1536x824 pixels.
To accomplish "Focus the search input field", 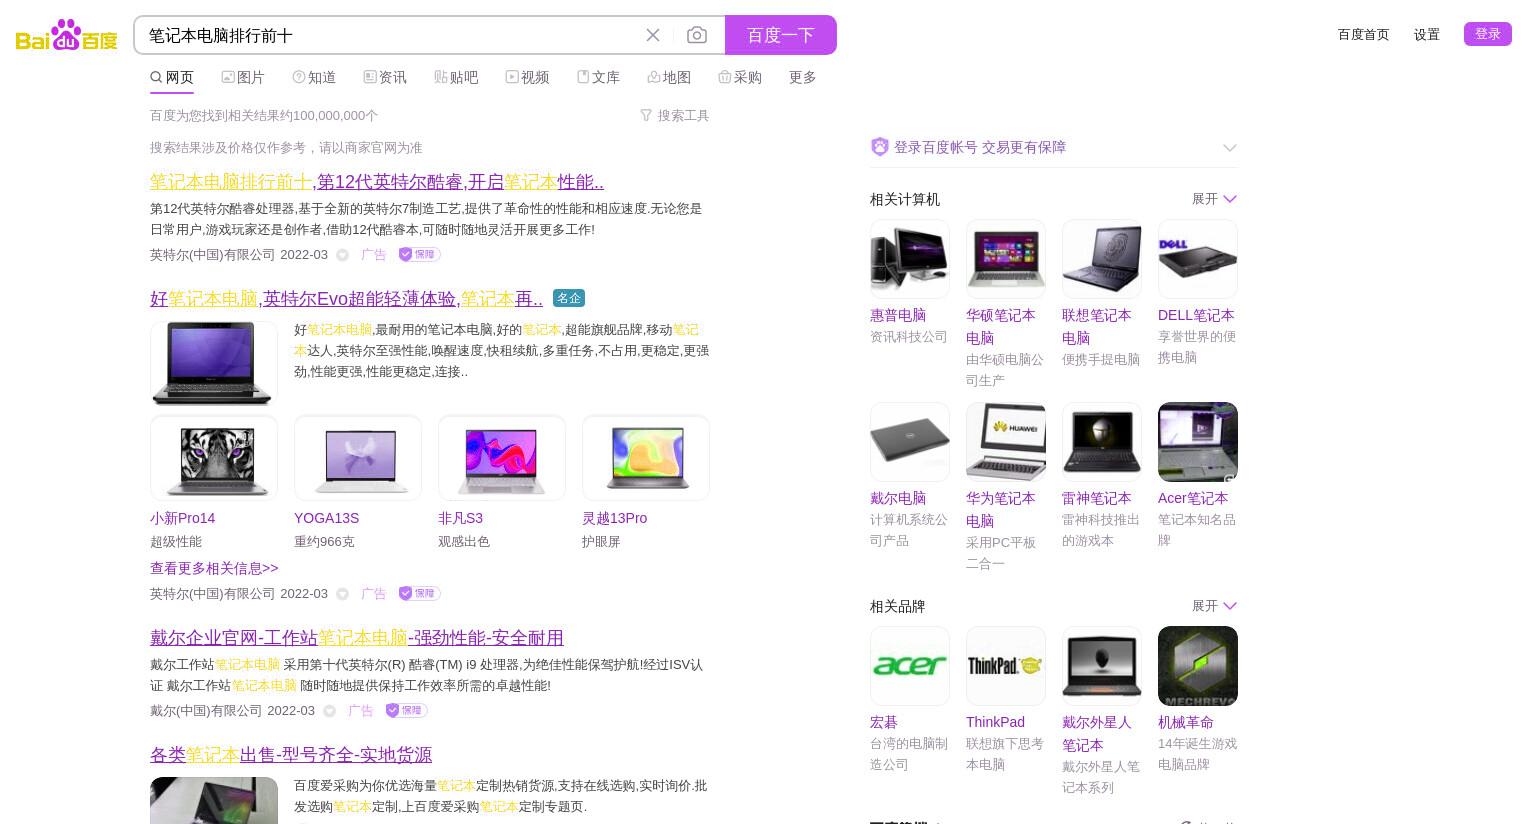I will (x=390, y=35).
